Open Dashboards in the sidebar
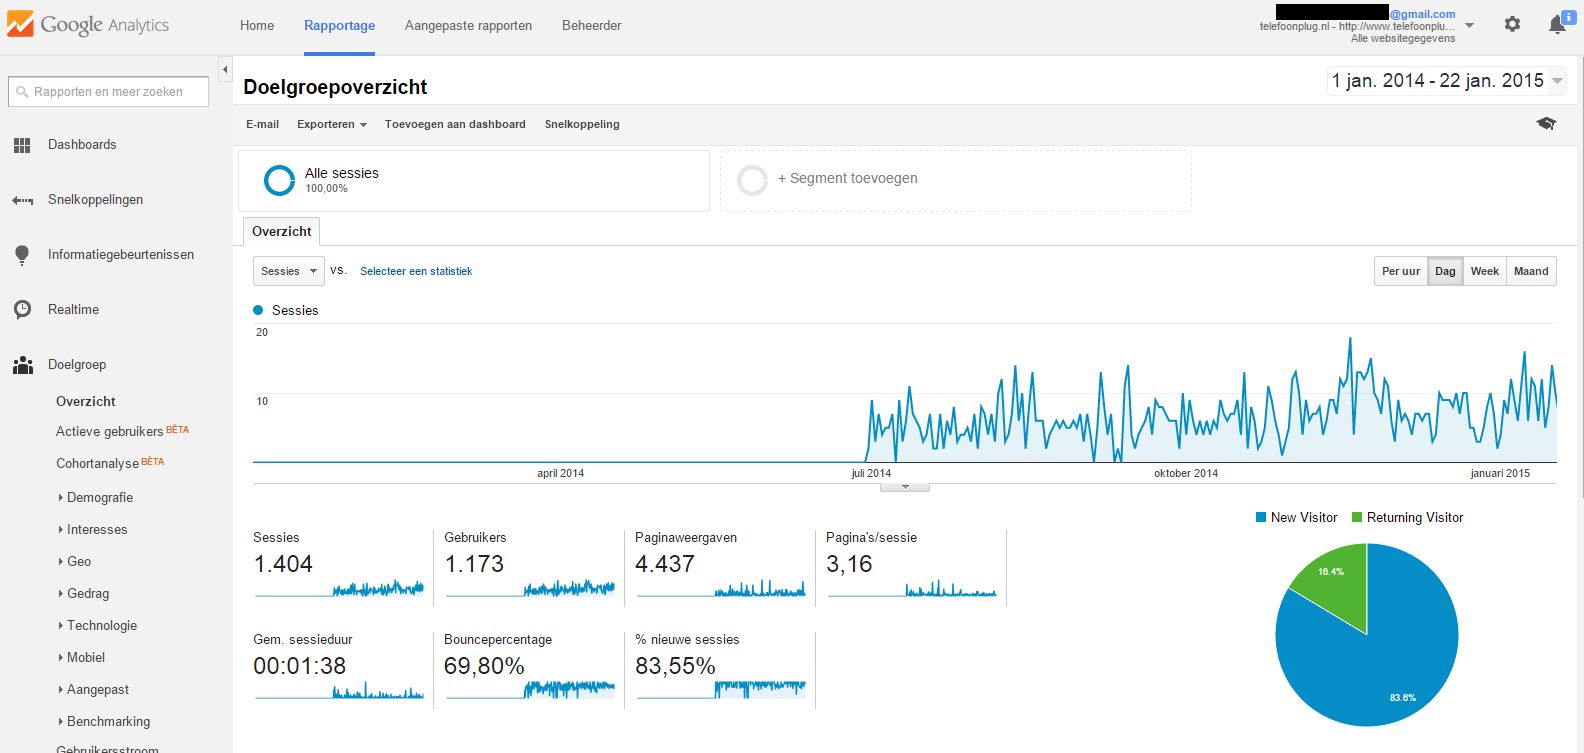This screenshot has width=1584, height=753. tap(82, 145)
